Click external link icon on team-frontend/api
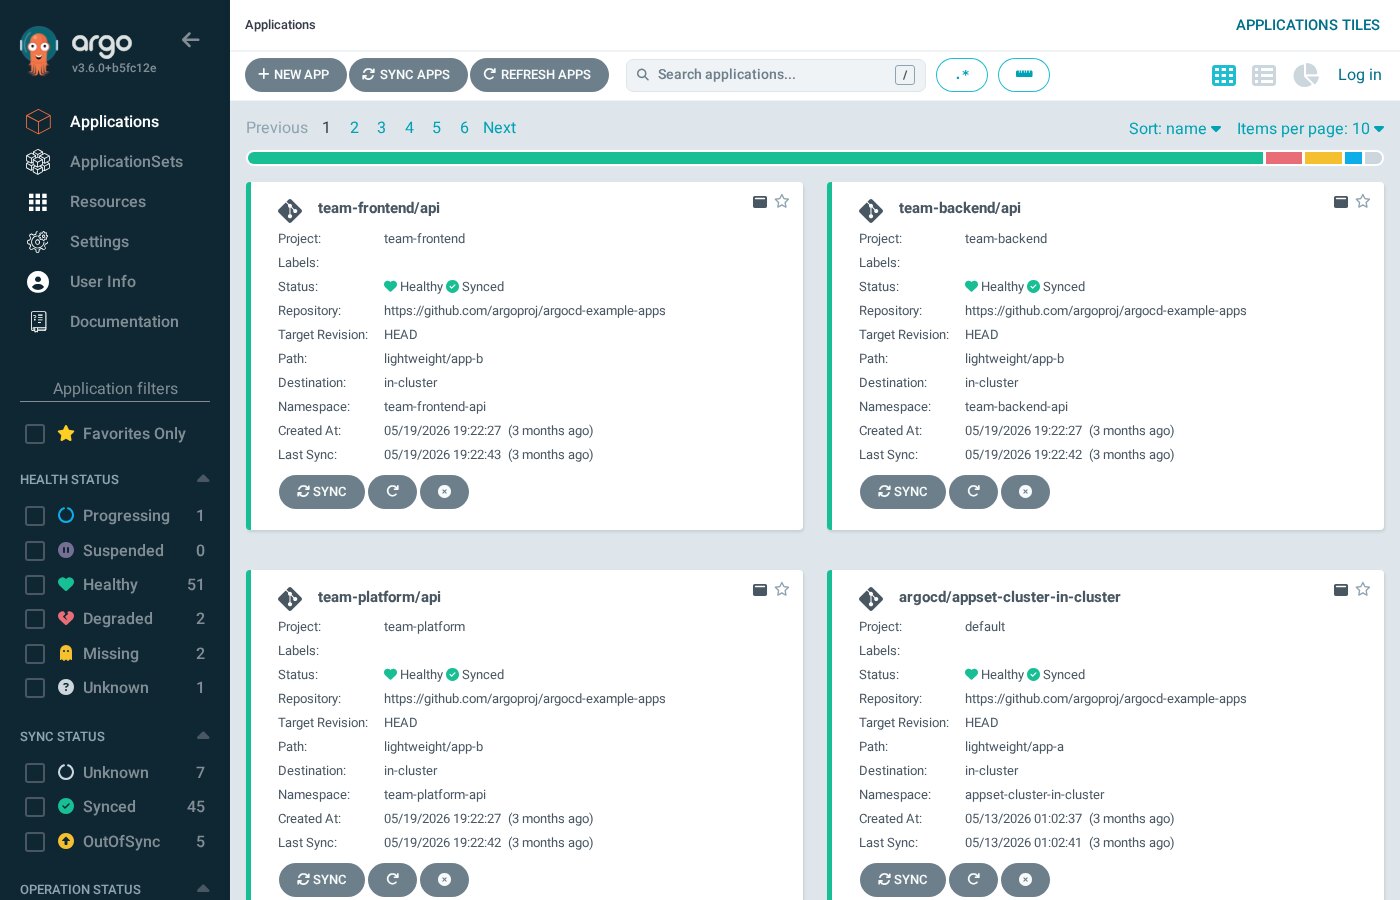Screen dimensions: 1400x900 click(x=760, y=202)
